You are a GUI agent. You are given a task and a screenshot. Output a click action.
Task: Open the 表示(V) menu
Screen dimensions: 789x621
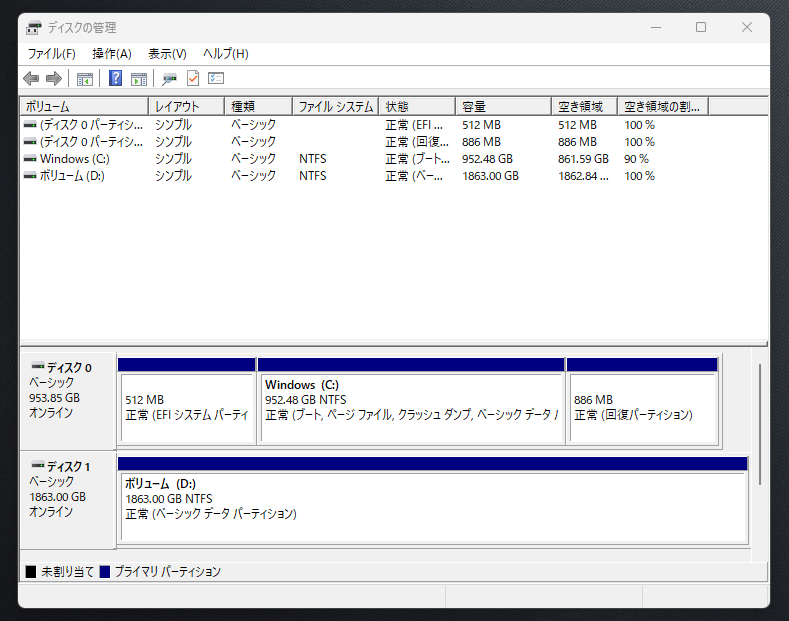click(167, 54)
